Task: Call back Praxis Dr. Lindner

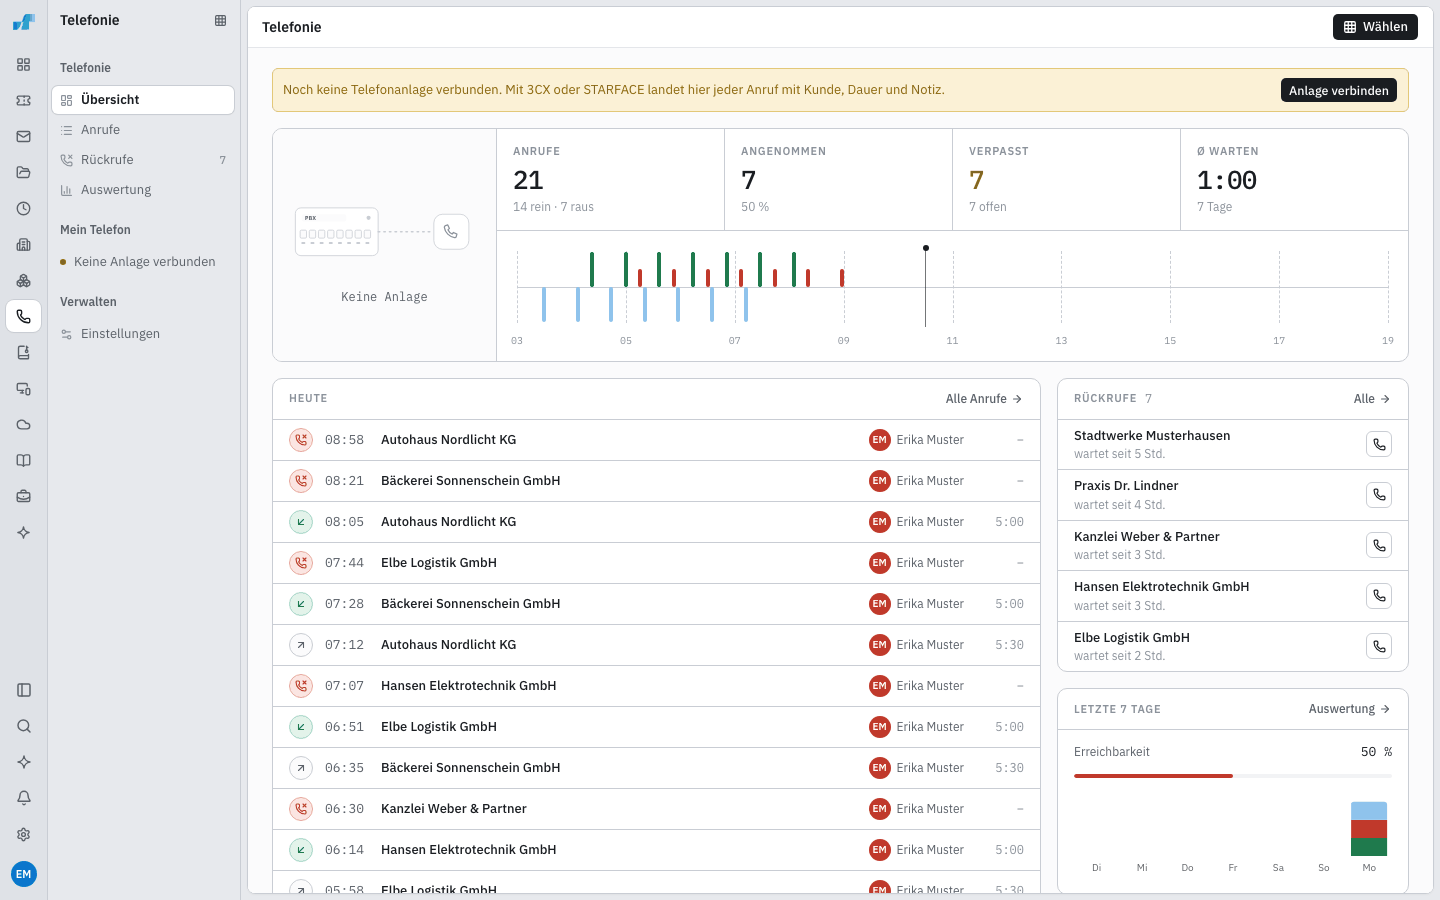Action: (1379, 495)
